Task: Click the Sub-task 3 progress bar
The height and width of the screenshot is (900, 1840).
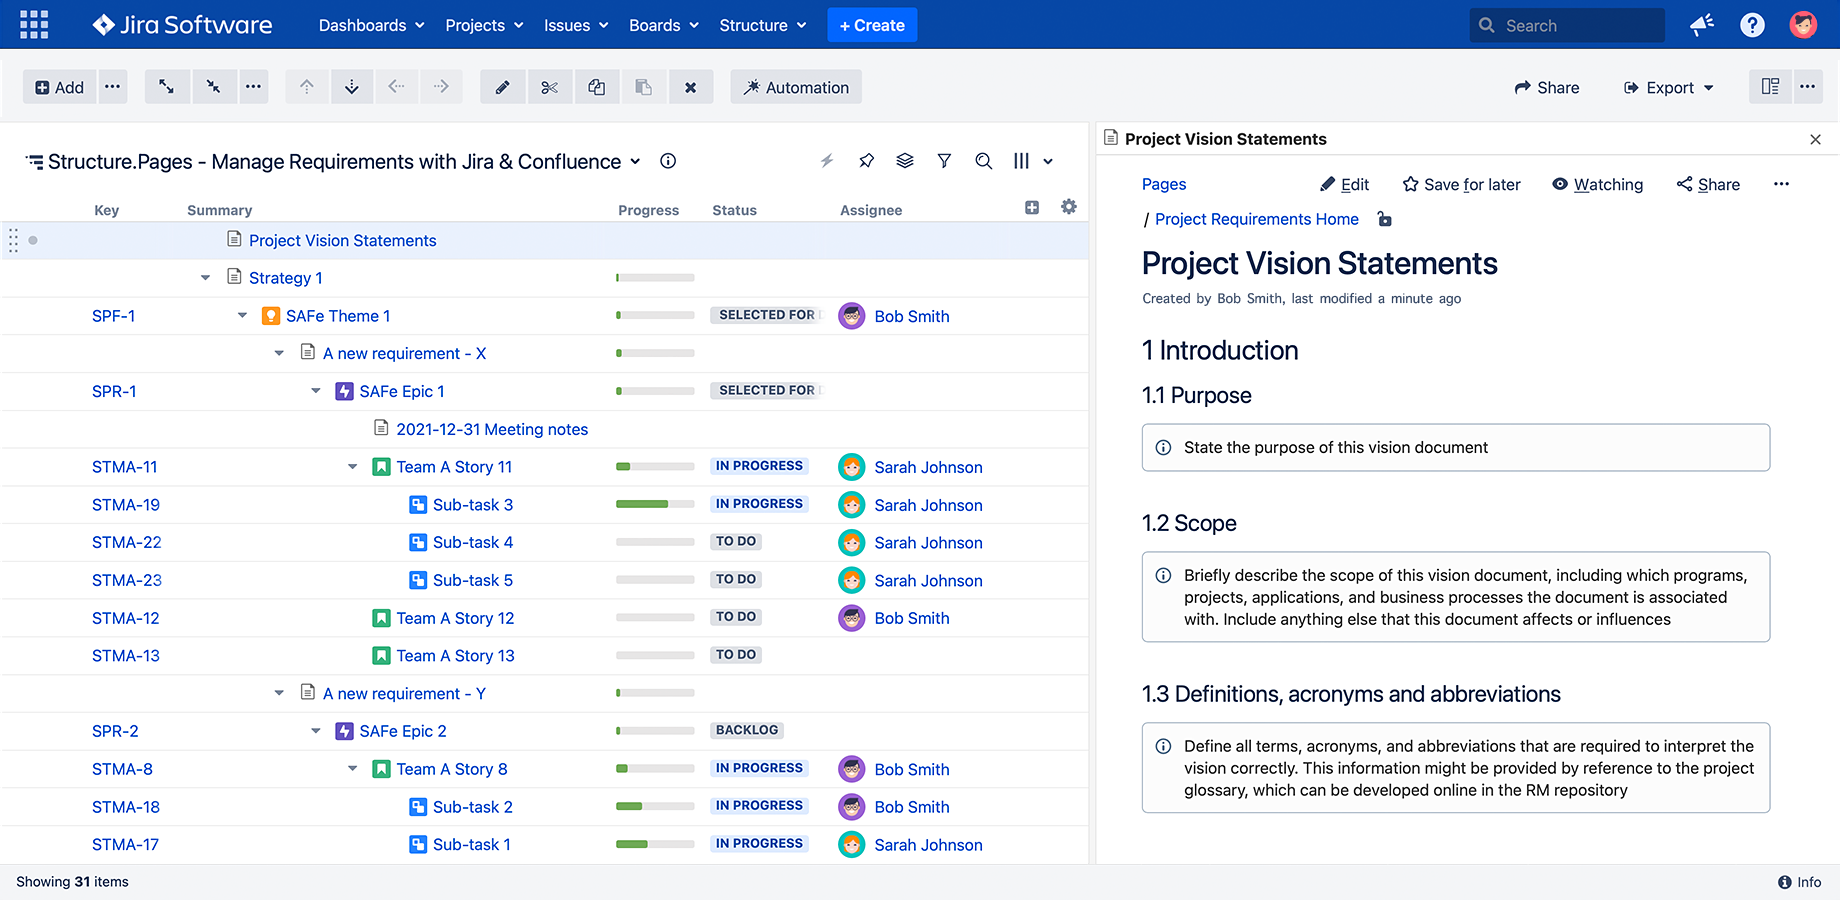Action: tap(655, 504)
